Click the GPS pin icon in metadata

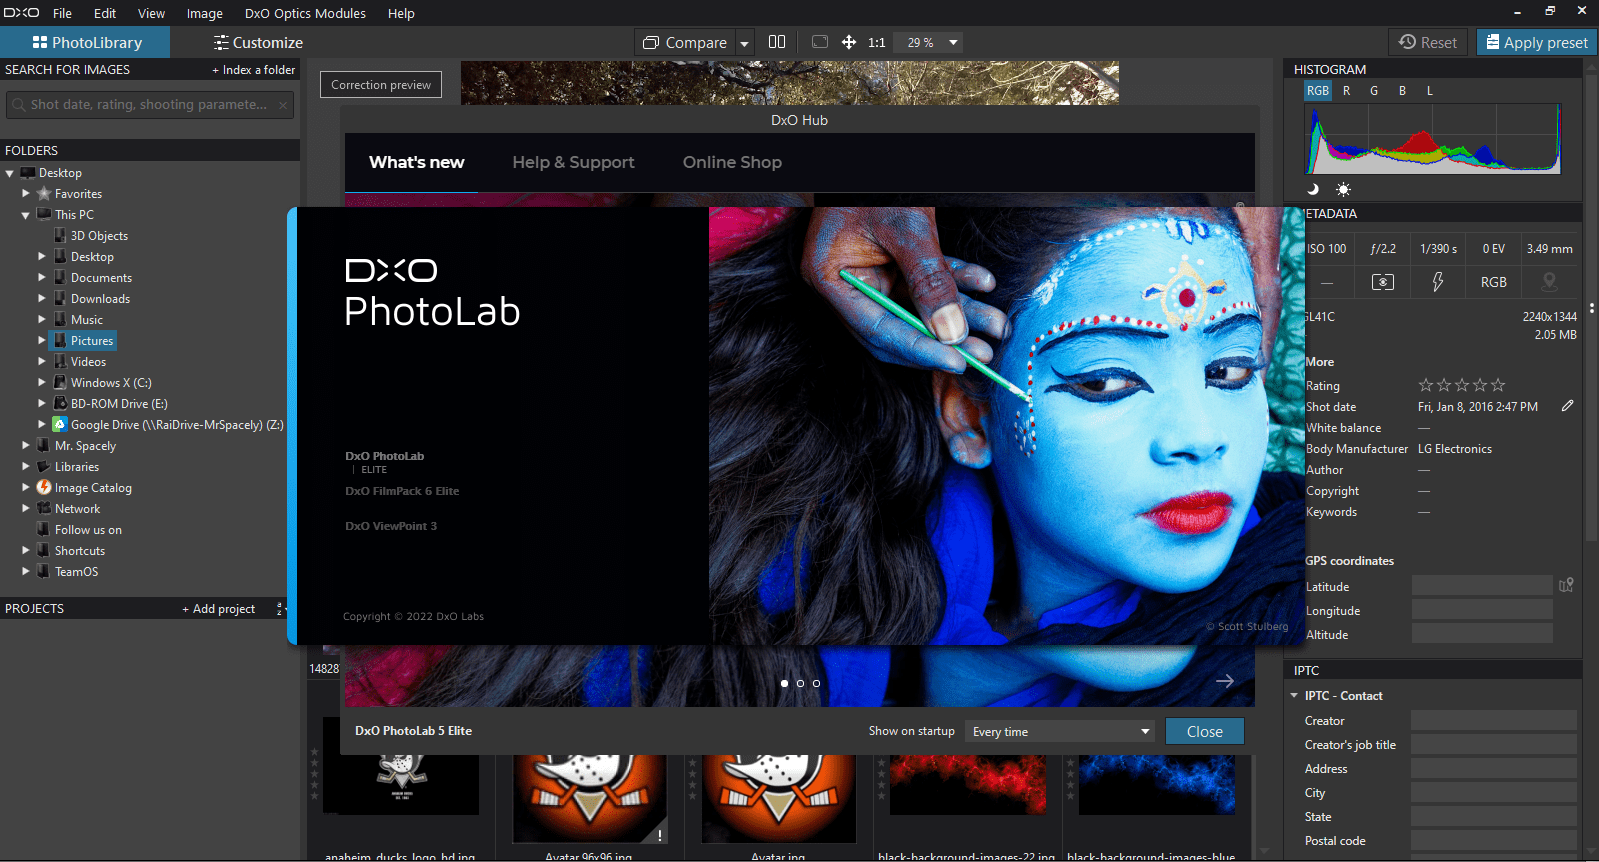(1549, 282)
